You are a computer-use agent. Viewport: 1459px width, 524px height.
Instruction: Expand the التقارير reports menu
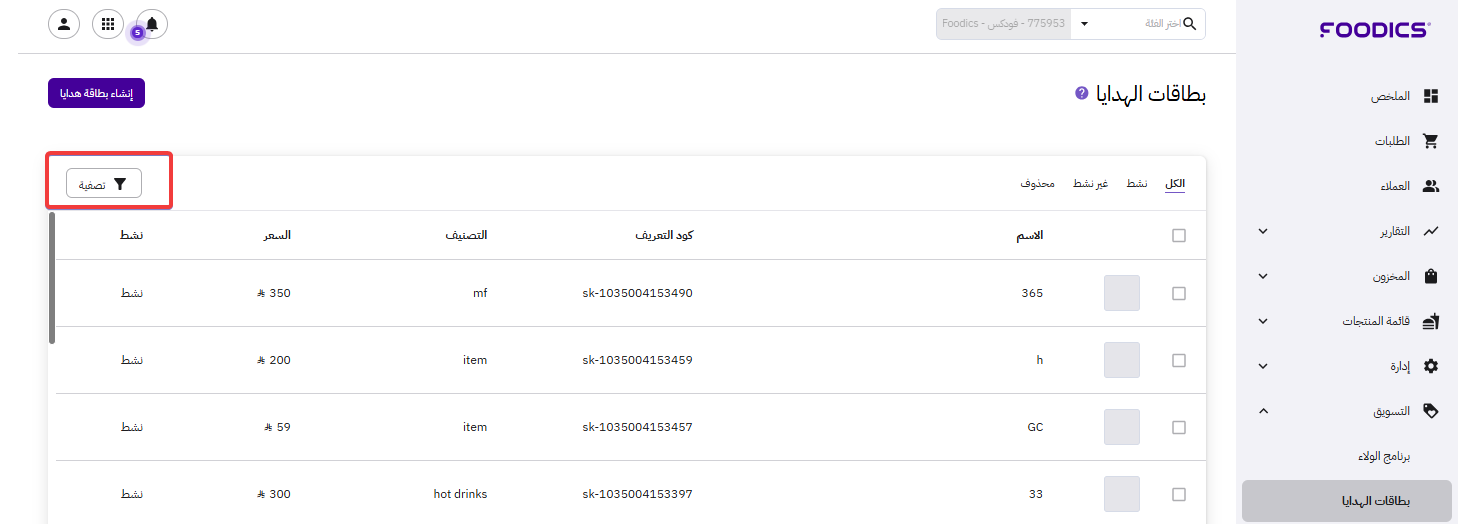coord(1263,231)
